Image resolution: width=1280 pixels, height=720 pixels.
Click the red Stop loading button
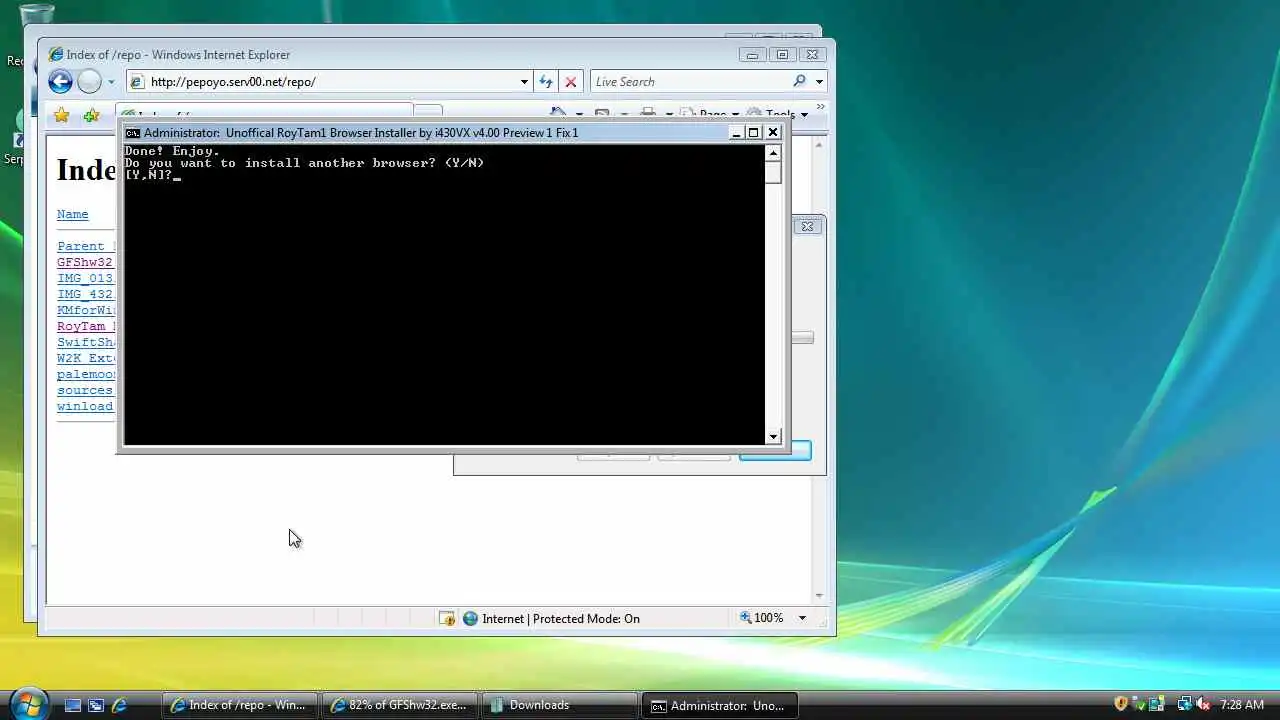click(x=570, y=82)
